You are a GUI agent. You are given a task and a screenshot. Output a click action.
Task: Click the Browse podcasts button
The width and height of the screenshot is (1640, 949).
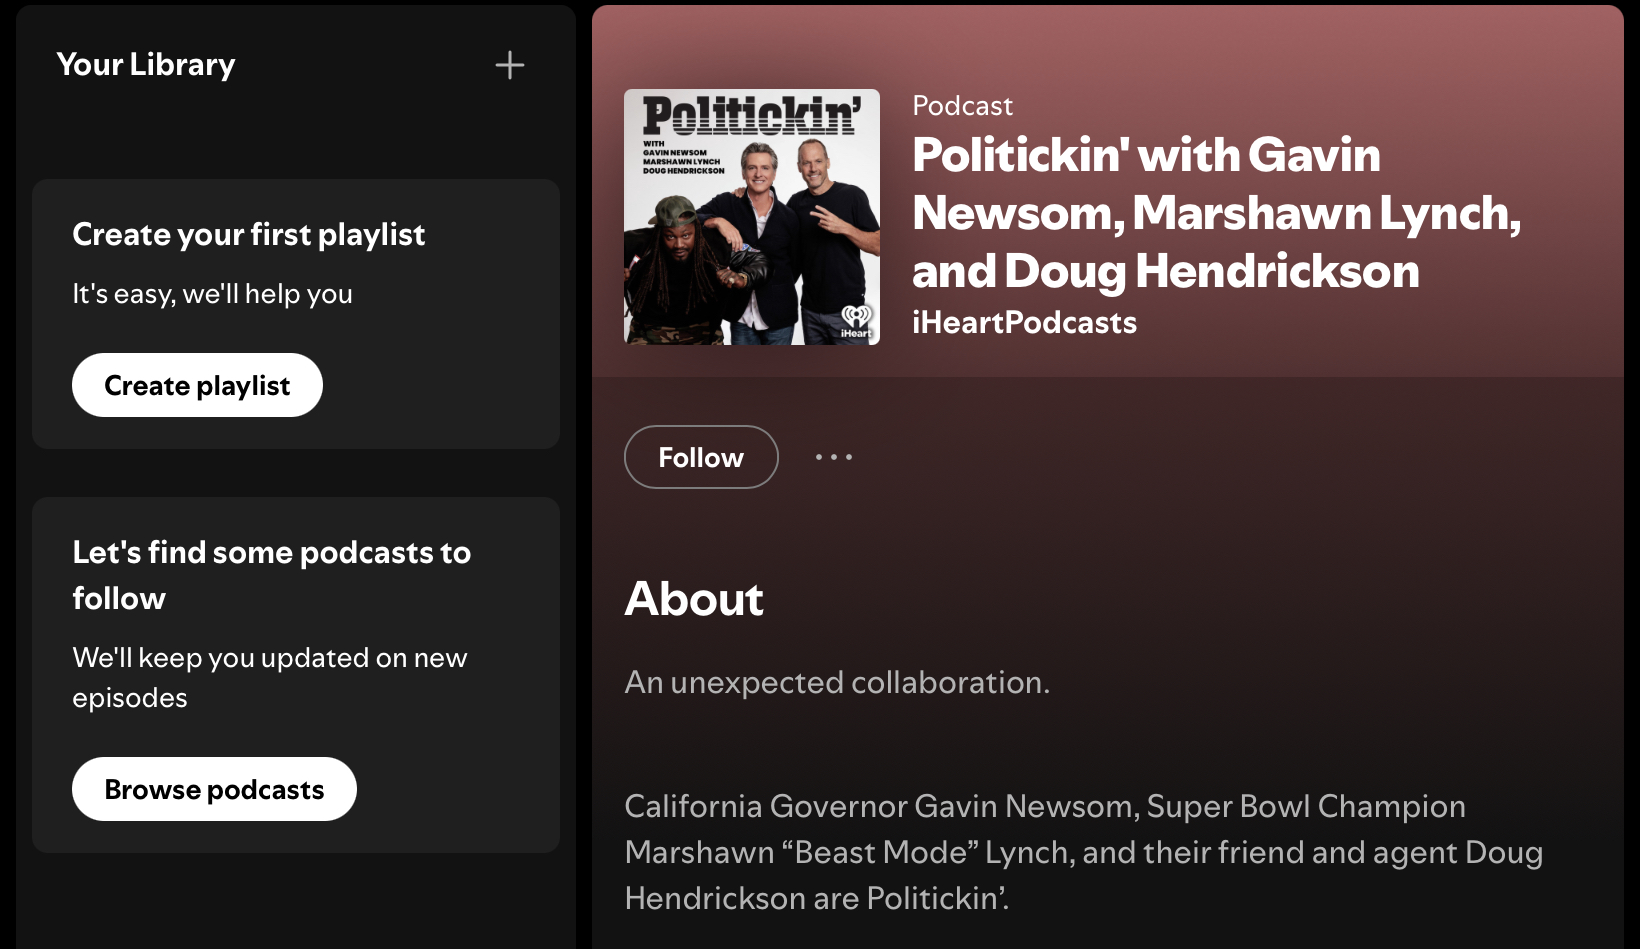pos(214,789)
